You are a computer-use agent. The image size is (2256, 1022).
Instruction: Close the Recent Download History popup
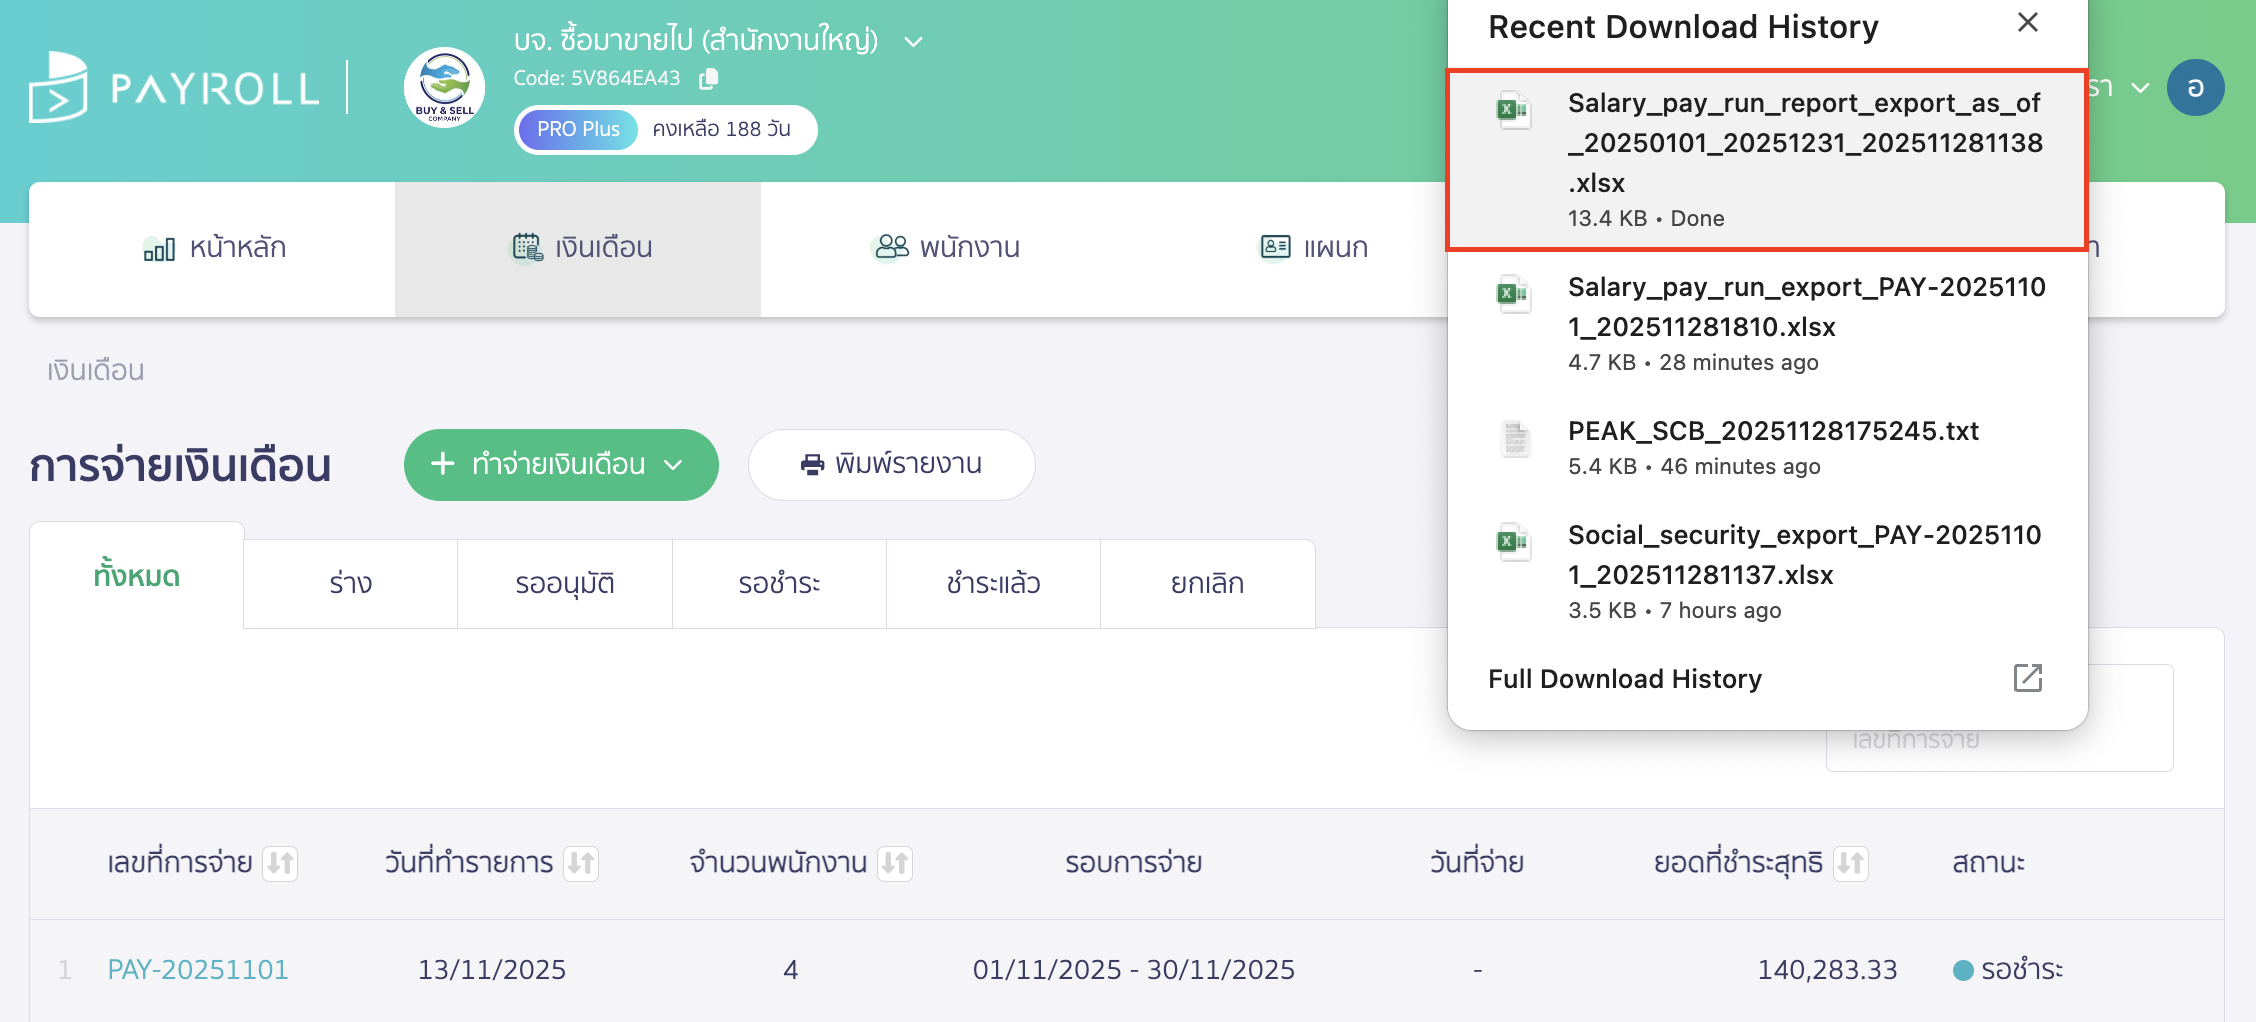(x=2027, y=23)
